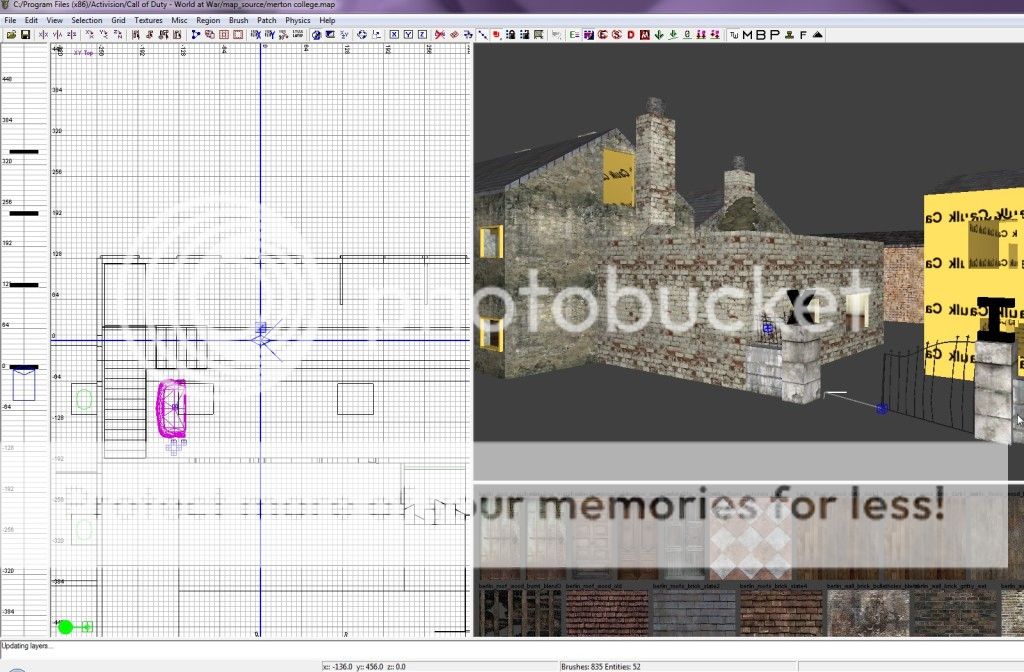Open the Help menu
This screenshot has height=672, width=1024.
point(327,20)
